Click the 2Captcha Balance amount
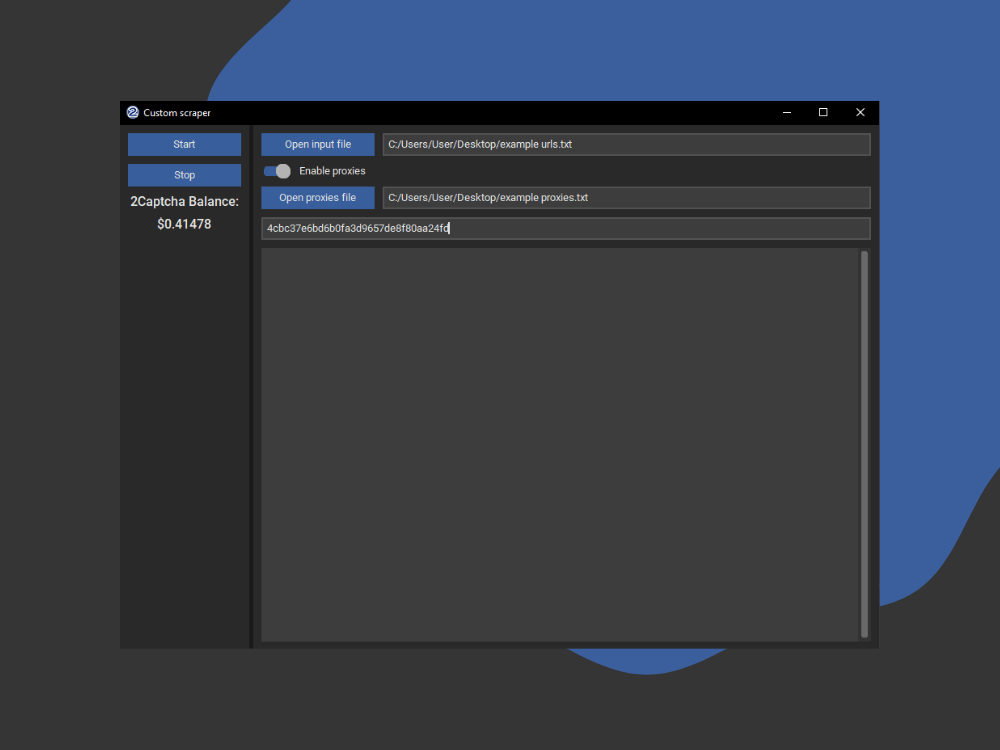Viewport: 1000px width, 750px height. pos(184,224)
